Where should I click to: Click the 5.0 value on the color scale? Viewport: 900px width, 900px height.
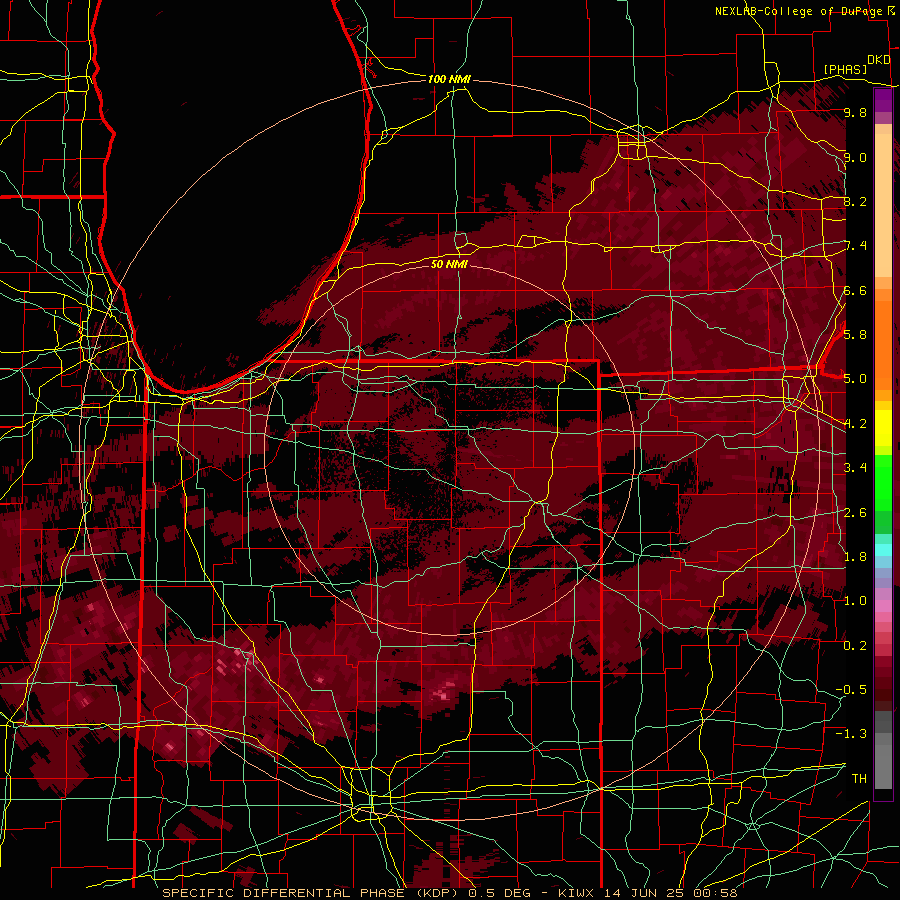tap(855, 379)
